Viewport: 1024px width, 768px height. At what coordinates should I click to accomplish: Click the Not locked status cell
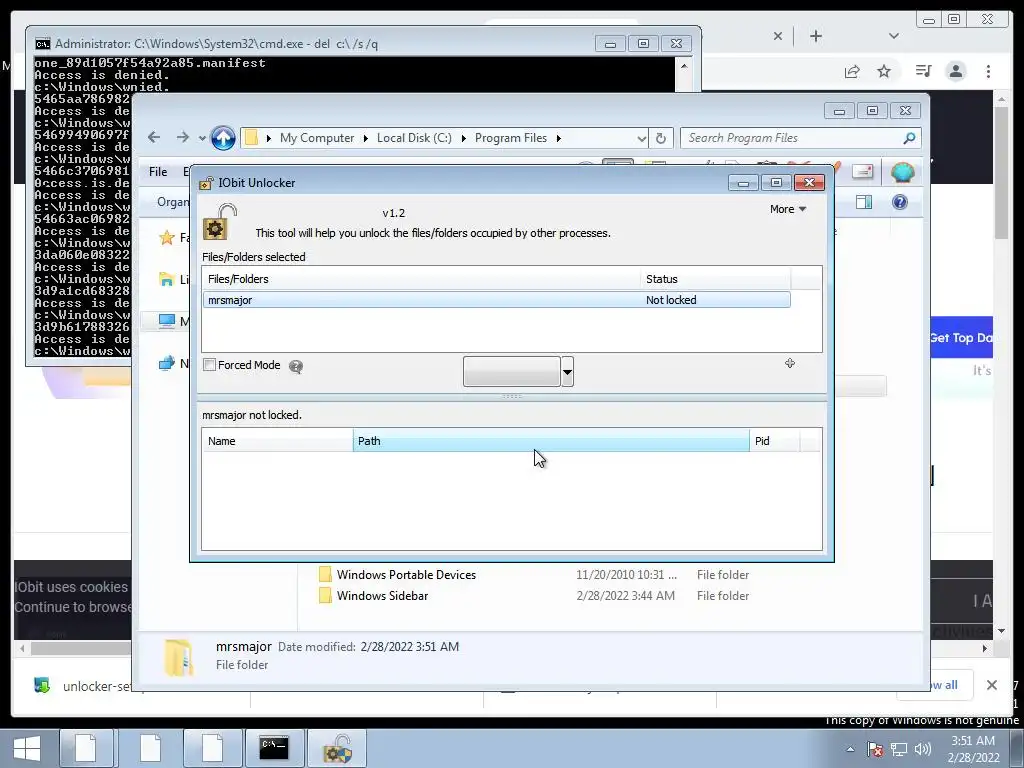(671, 300)
